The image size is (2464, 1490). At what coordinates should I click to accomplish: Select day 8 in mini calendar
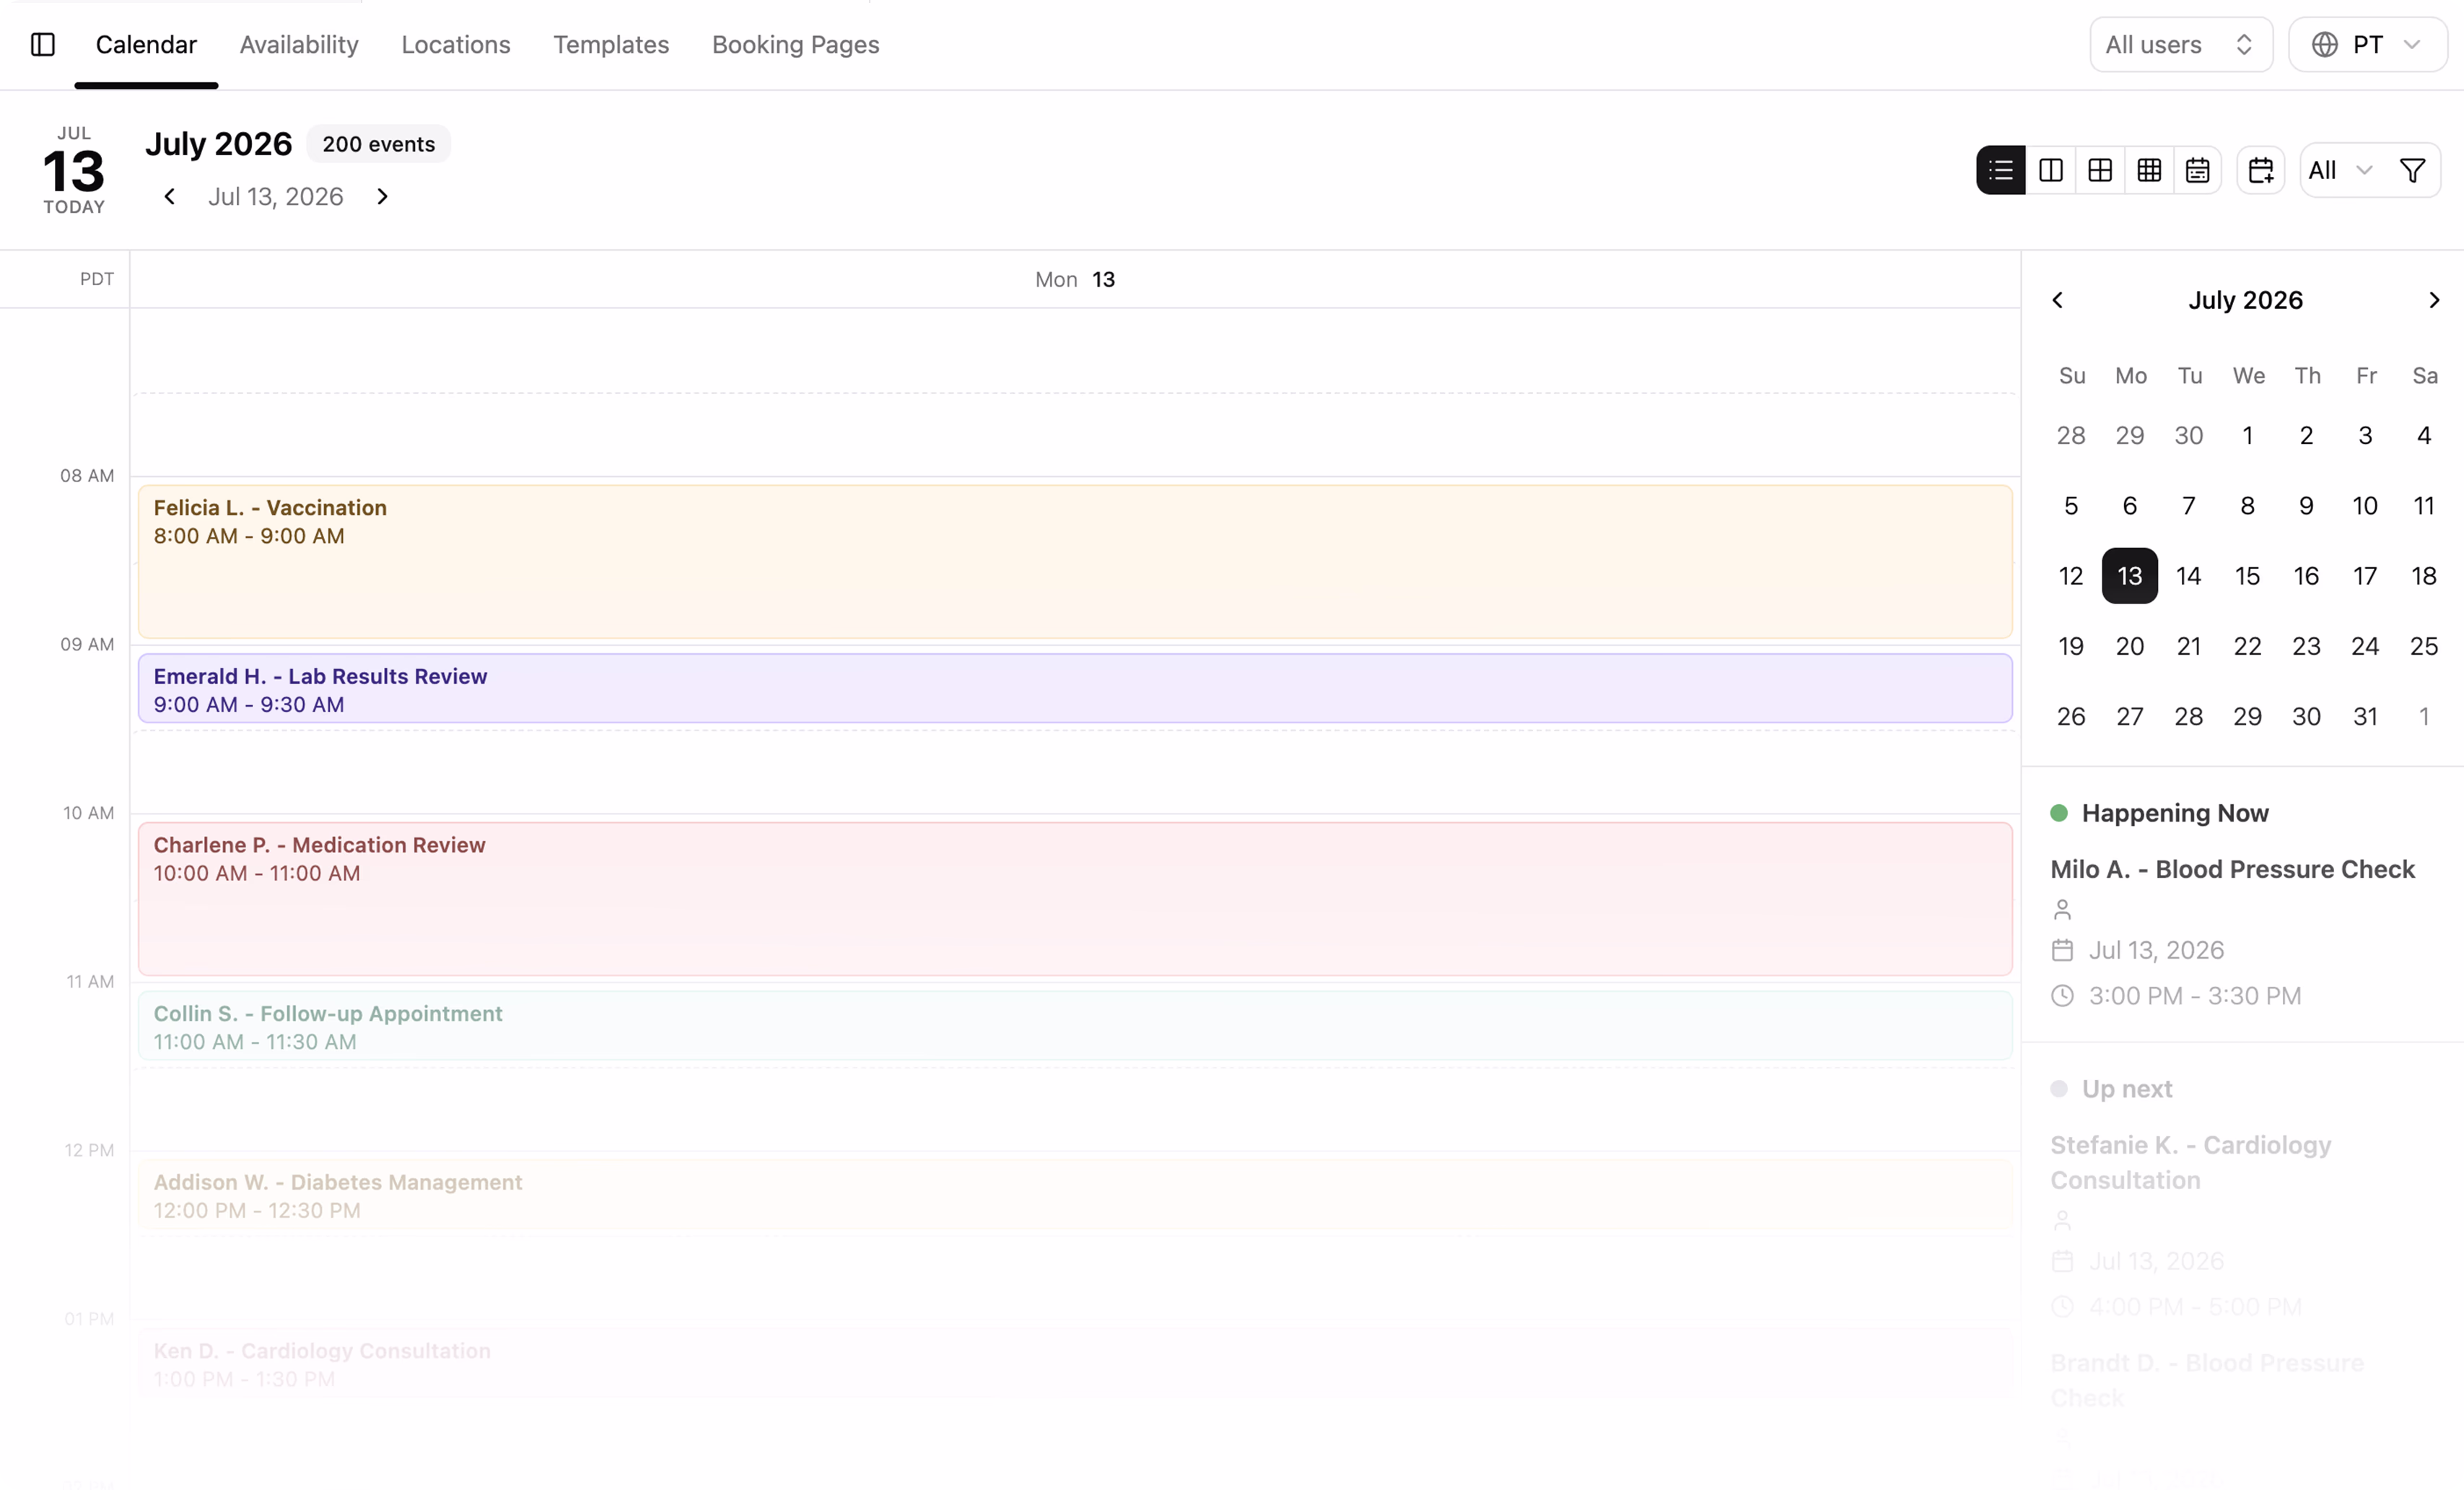click(x=2248, y=506)
